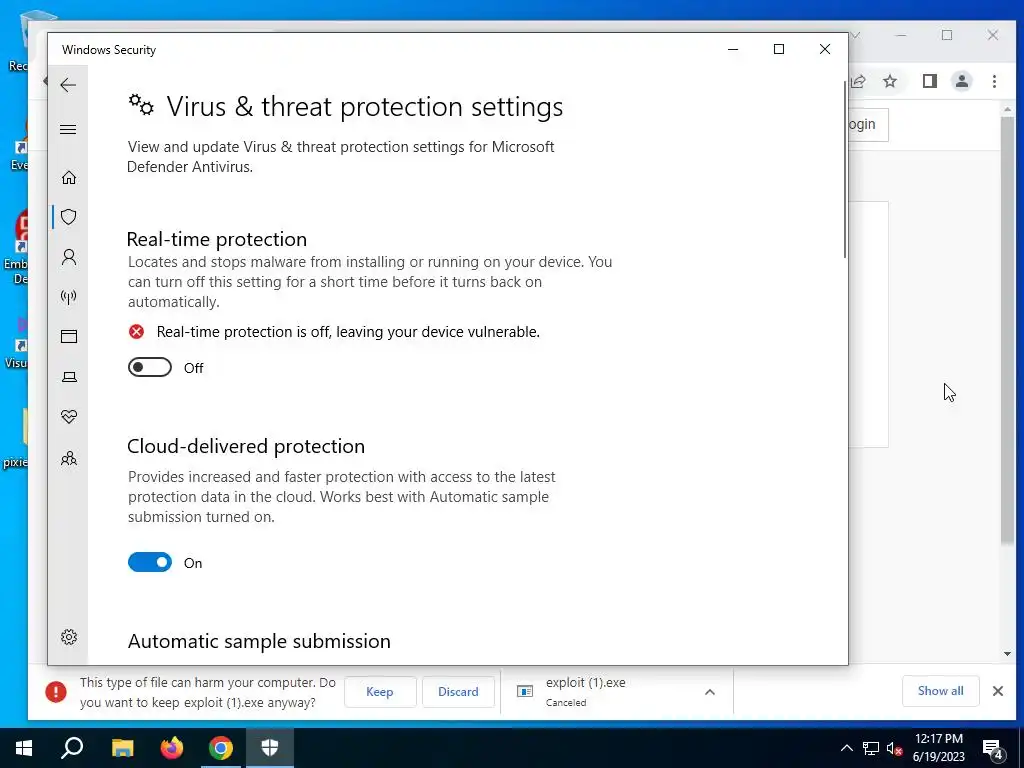Click the settings gears icon beside page title
This screenshot has width=1024, height=768.
(141, 104)
